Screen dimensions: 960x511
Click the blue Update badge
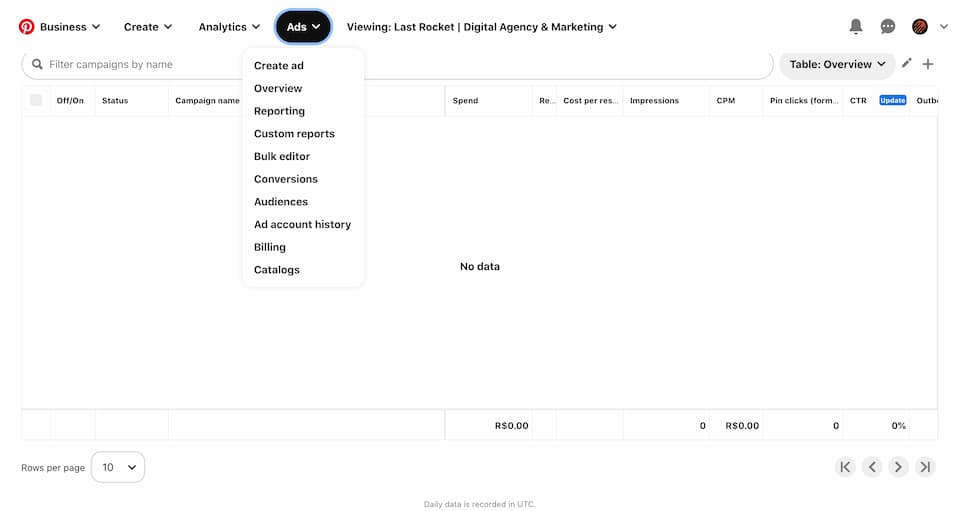893,100
